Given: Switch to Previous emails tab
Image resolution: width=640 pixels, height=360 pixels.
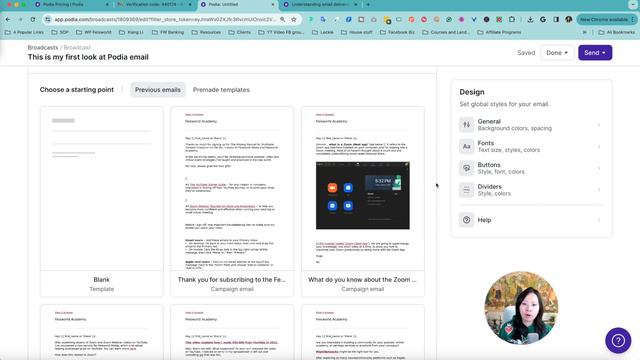Looking at the screenshot, I should 158,90.
